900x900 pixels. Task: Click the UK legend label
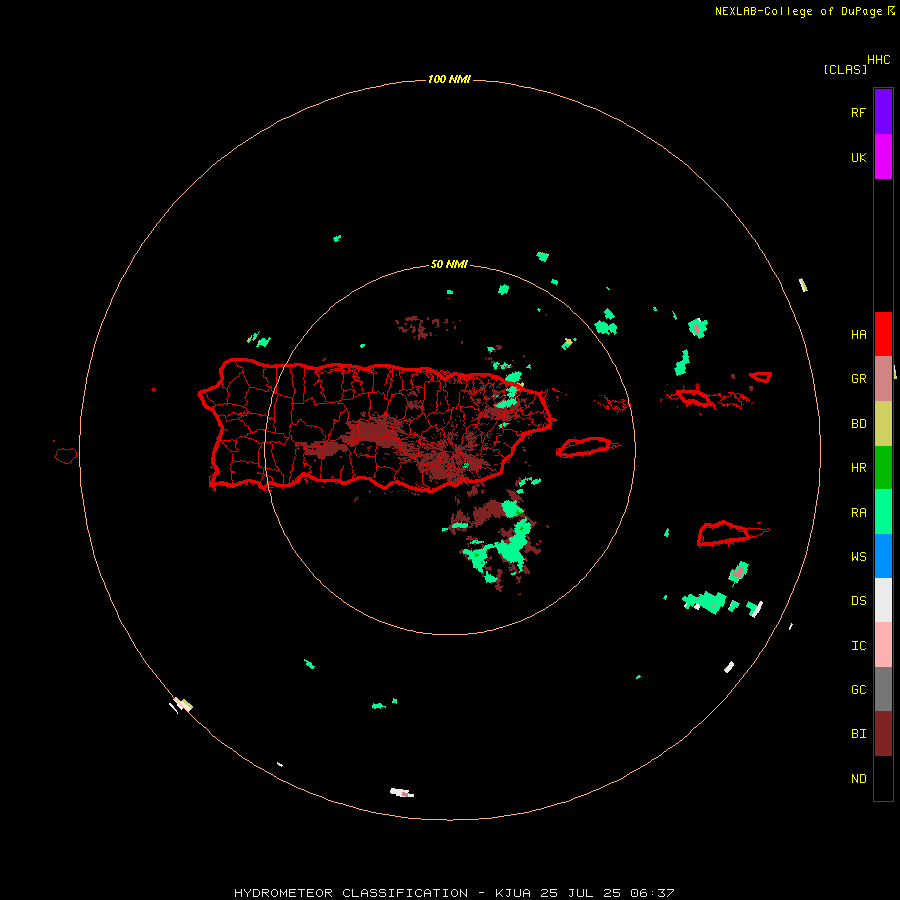click(x=858, y=158)
